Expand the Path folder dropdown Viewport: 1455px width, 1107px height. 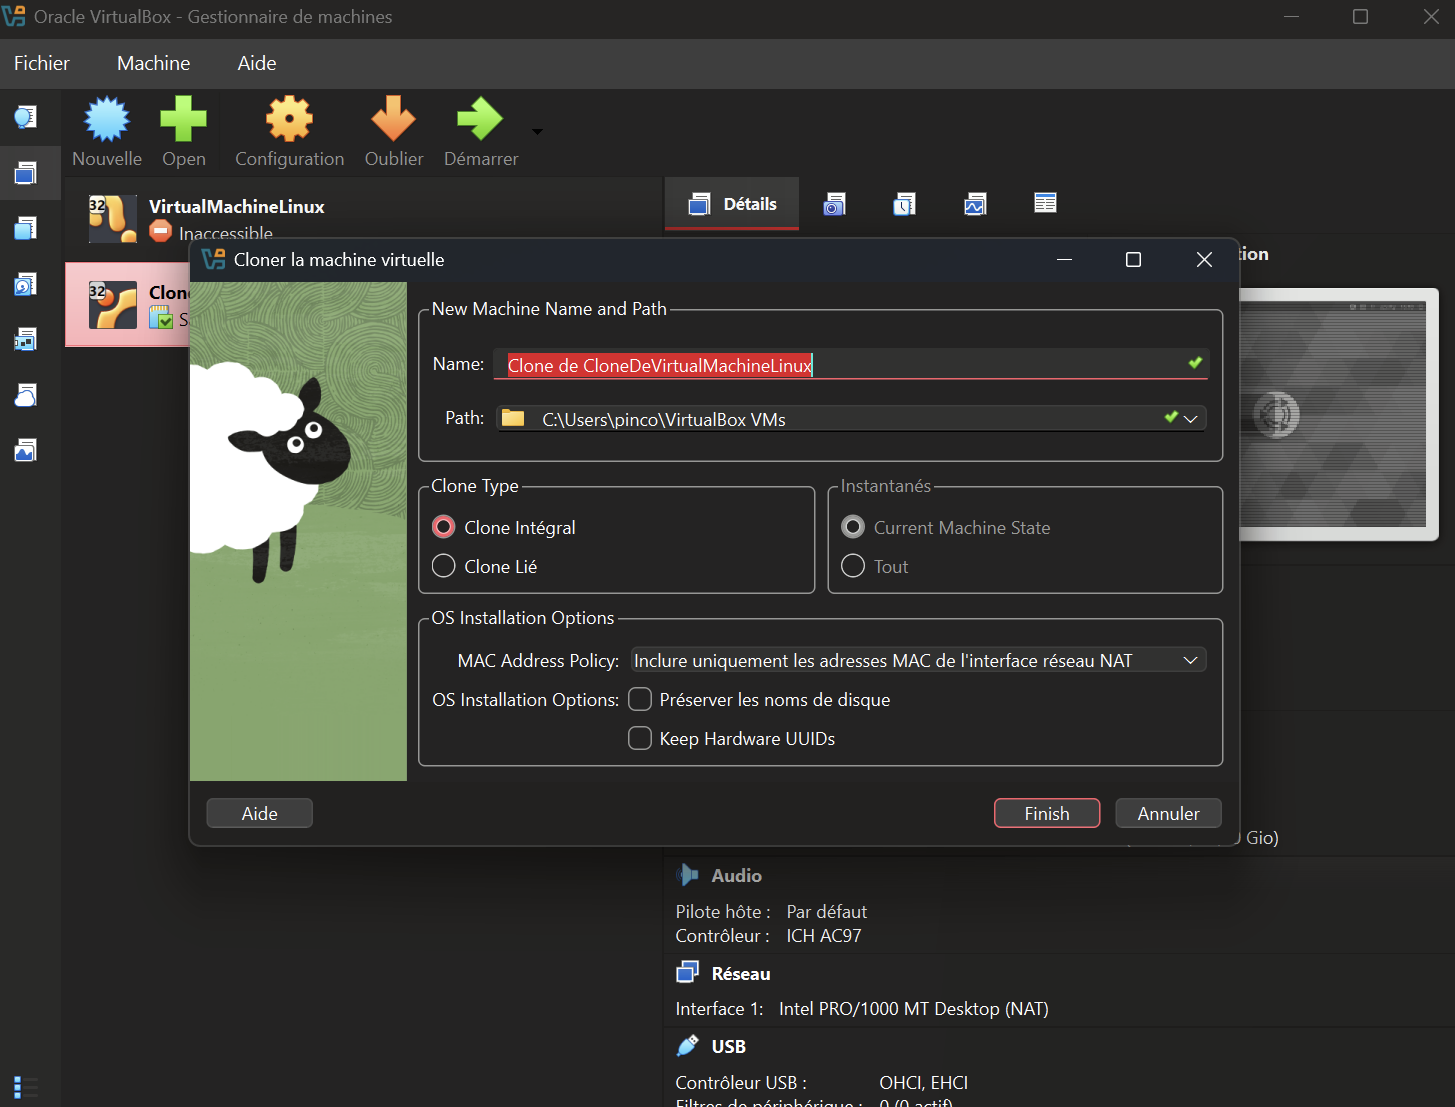[1190, 419]
